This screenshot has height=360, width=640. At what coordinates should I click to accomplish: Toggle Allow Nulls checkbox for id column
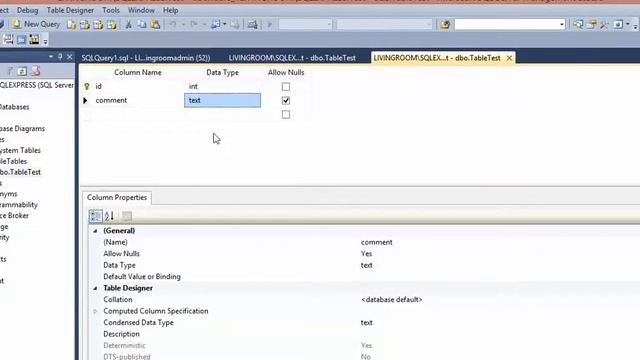[286, 87]
